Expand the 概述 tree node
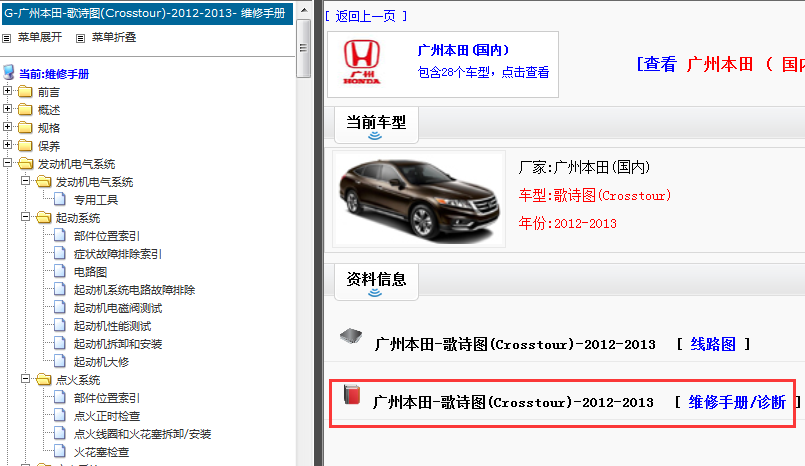805x466 pixels. [7, 109]
